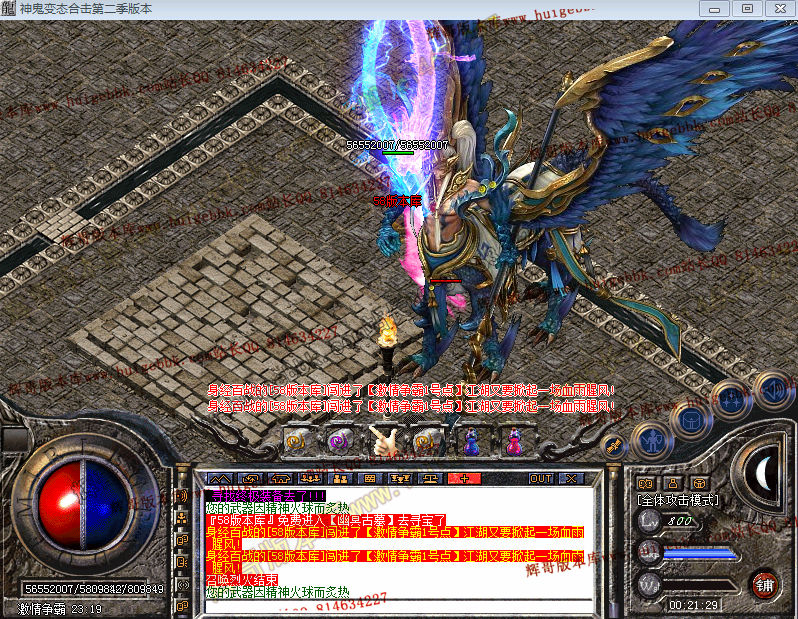798x619 pixels.
Task: Use the purple spiral scroll in the belt
Action: click(x=338, y=440)
